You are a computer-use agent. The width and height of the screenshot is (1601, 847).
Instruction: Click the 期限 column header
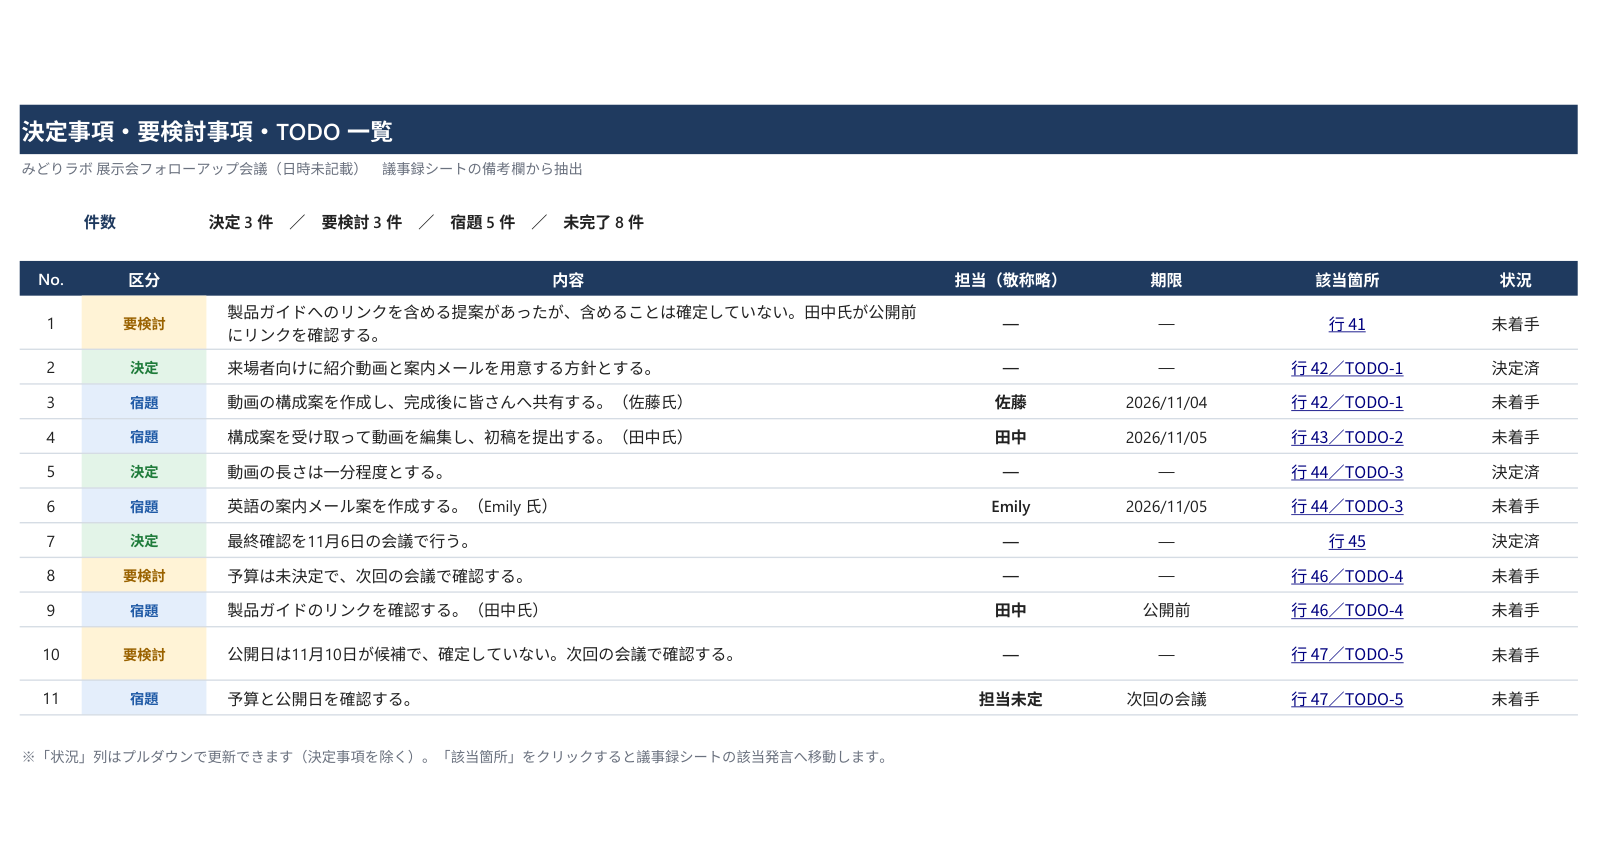coord(1166,280)
